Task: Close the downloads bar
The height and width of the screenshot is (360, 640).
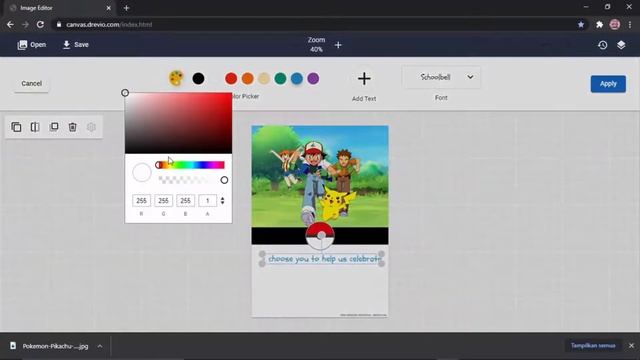Action: coord(631,346)
